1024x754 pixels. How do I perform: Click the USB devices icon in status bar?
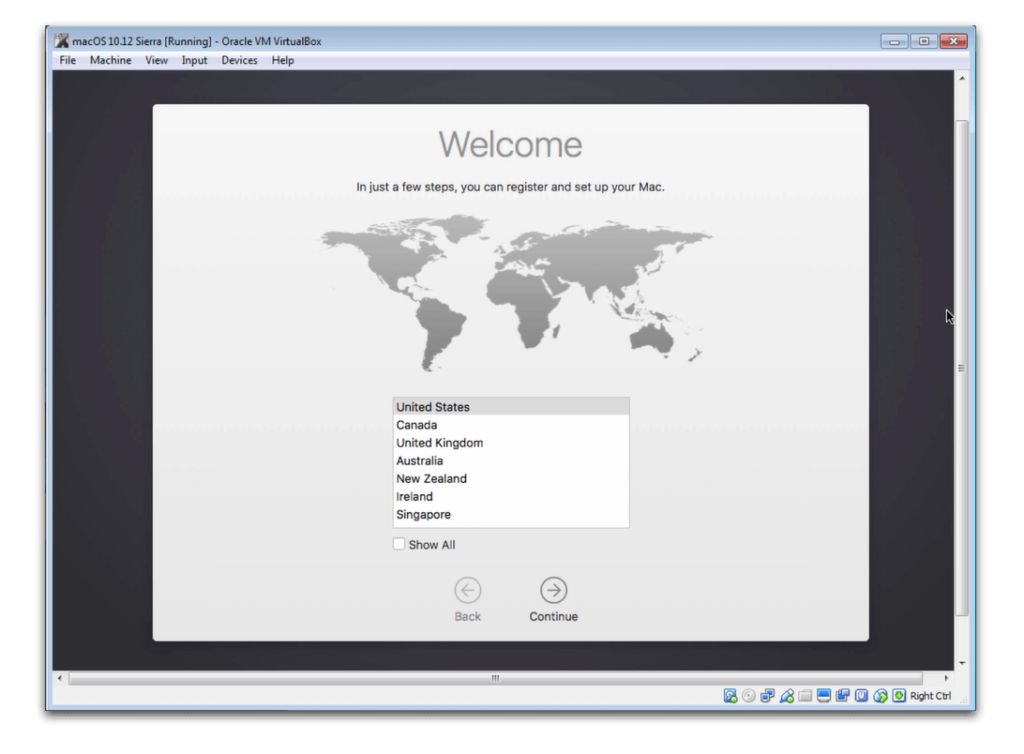787,696
